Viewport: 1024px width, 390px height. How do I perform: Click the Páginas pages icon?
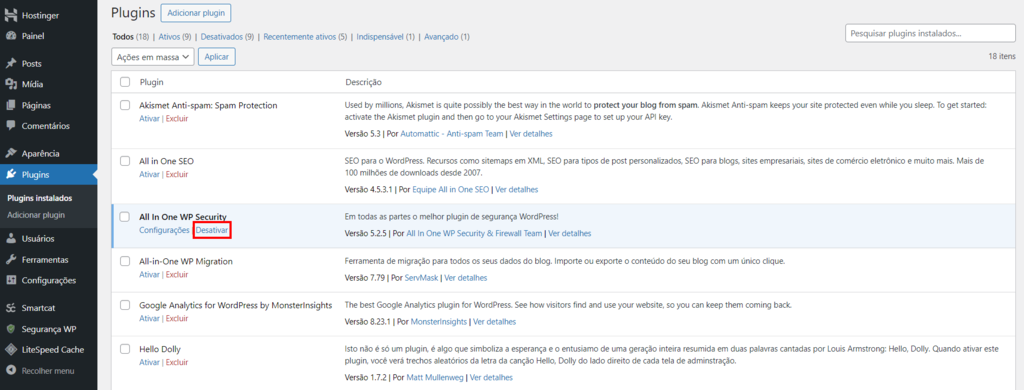pyautogui.click(x=10, y=105)
